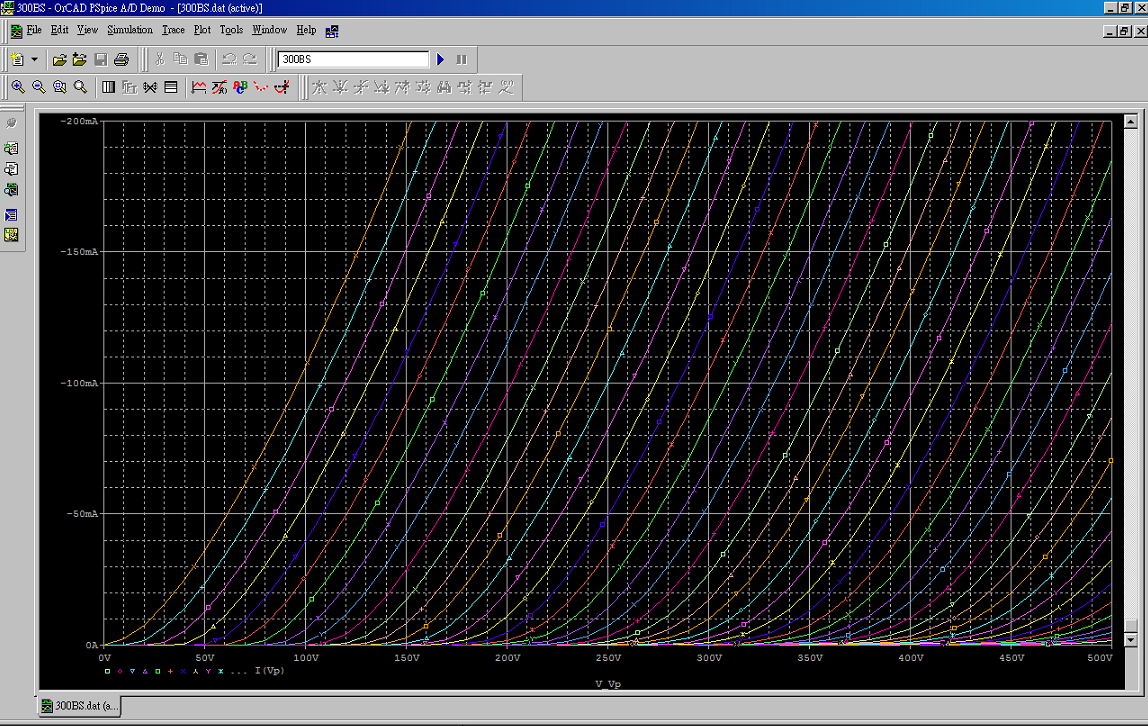Screen dimensions: 1148x726
Task: Click the Cursor Trough icon
Action: pyautogui.click(x=340, y=87)
